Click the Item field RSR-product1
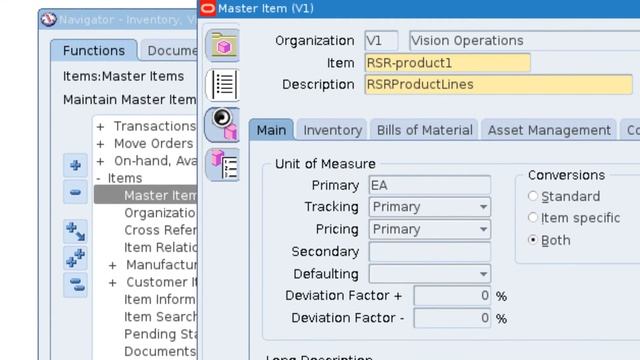 [x=447, y=63]
